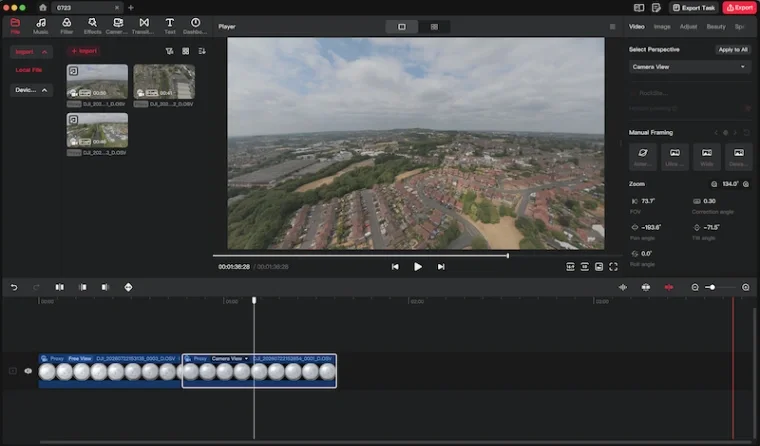Switch to the Beauty tab
The image size is (760, 446).
point(716,27)
